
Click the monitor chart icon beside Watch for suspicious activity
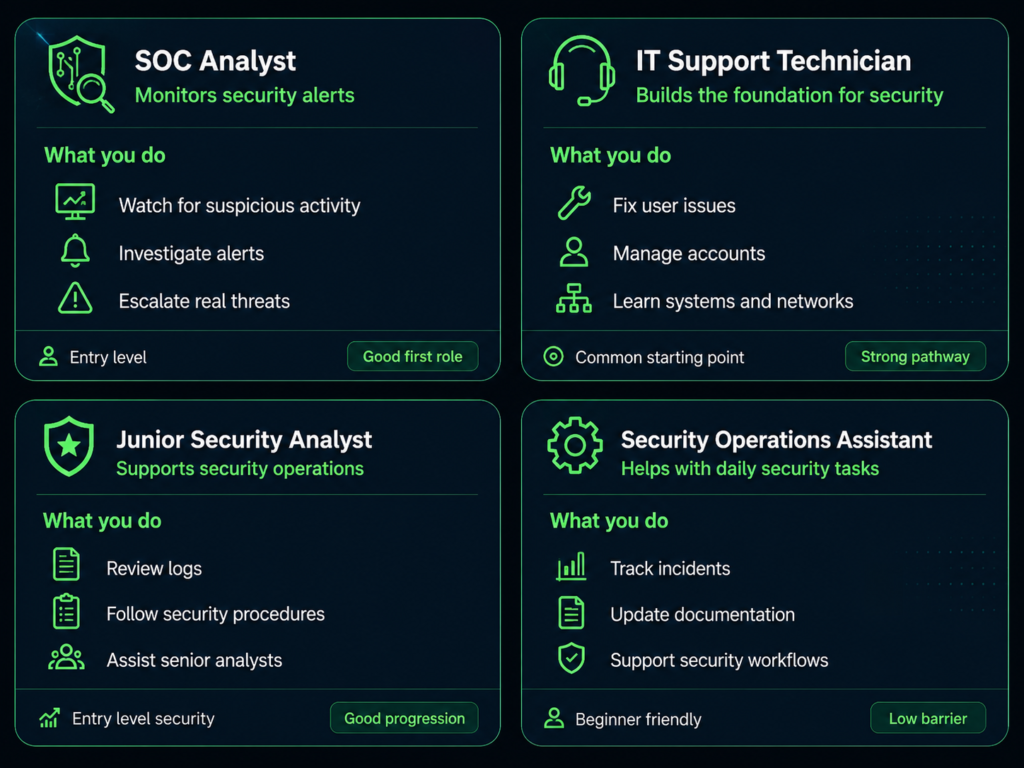click(x=75, y=202)
